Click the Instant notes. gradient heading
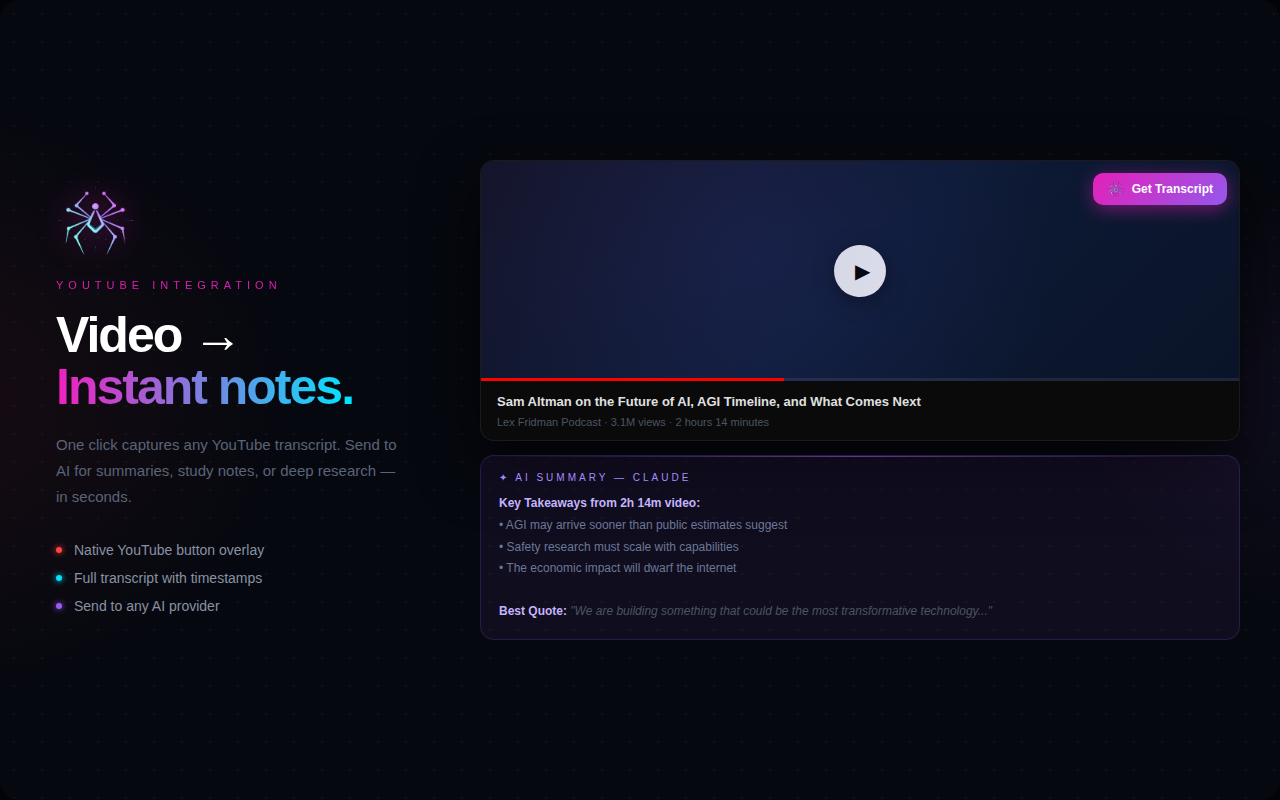The width and height of the screenshot is (1280, 800). [205, 388]
